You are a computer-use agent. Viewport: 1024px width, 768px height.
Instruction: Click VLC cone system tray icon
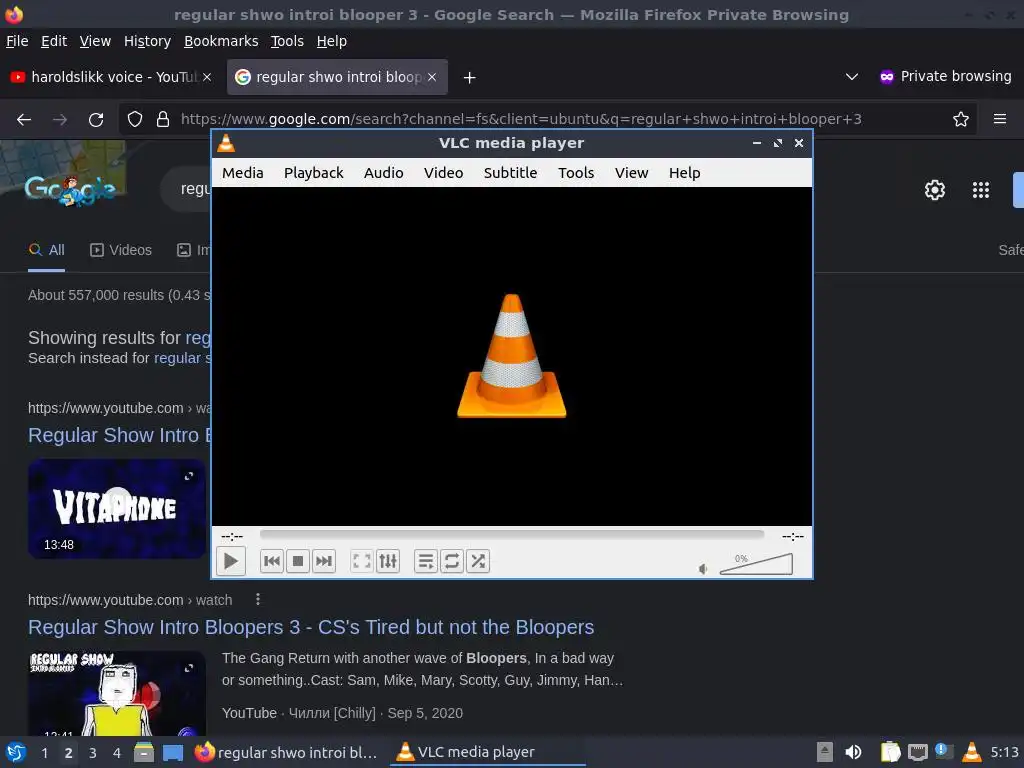[972, 752]
